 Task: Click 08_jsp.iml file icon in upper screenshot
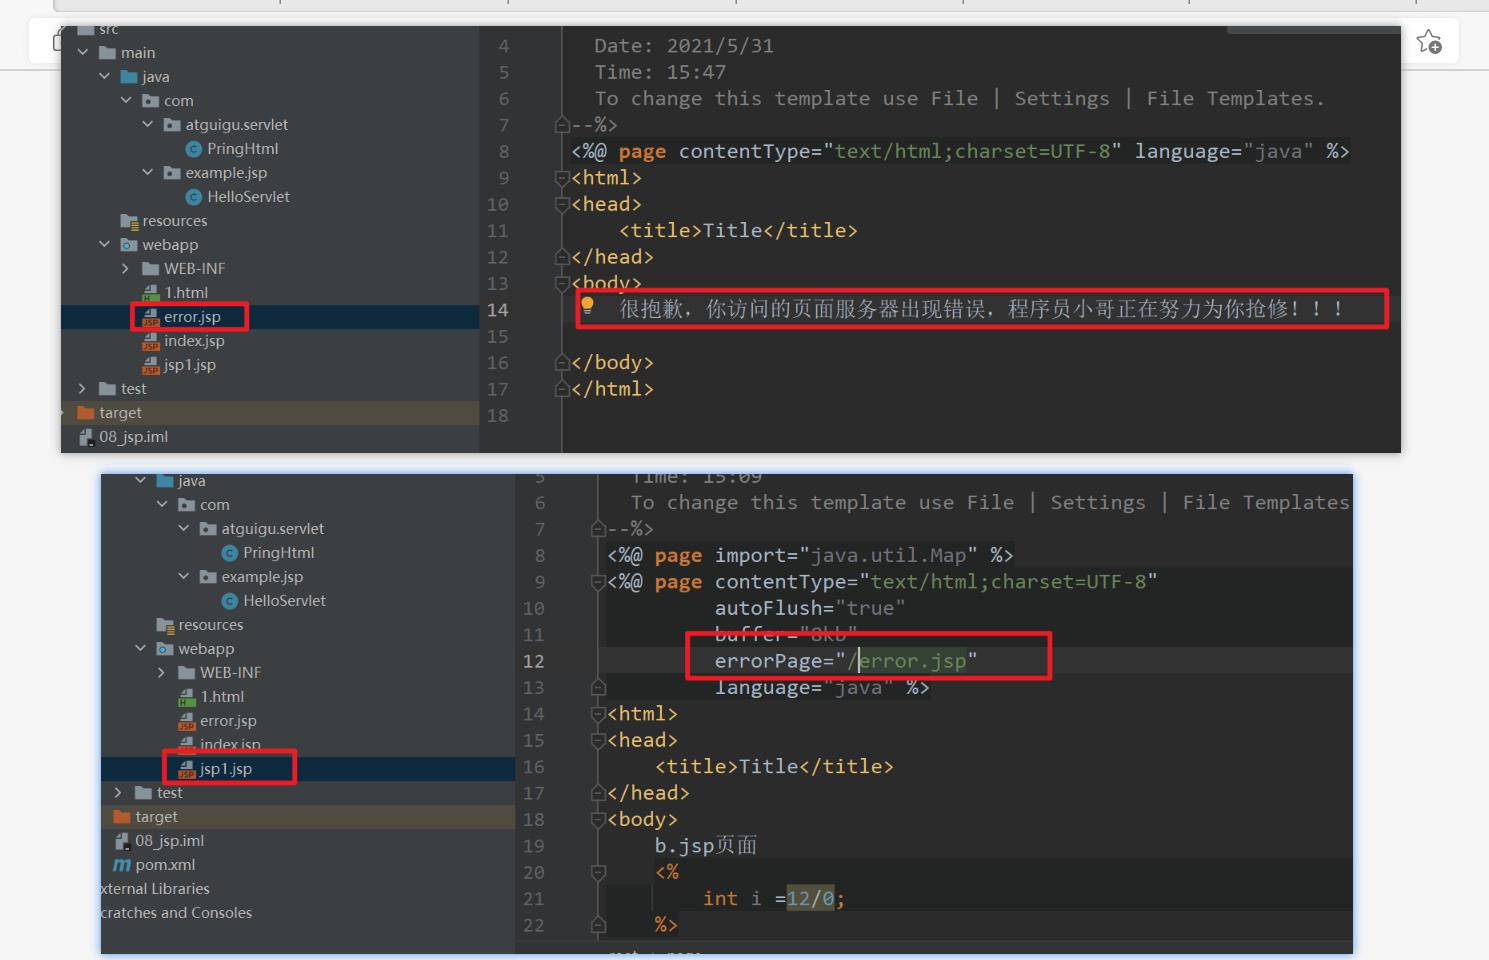click(x=86, y=437)
